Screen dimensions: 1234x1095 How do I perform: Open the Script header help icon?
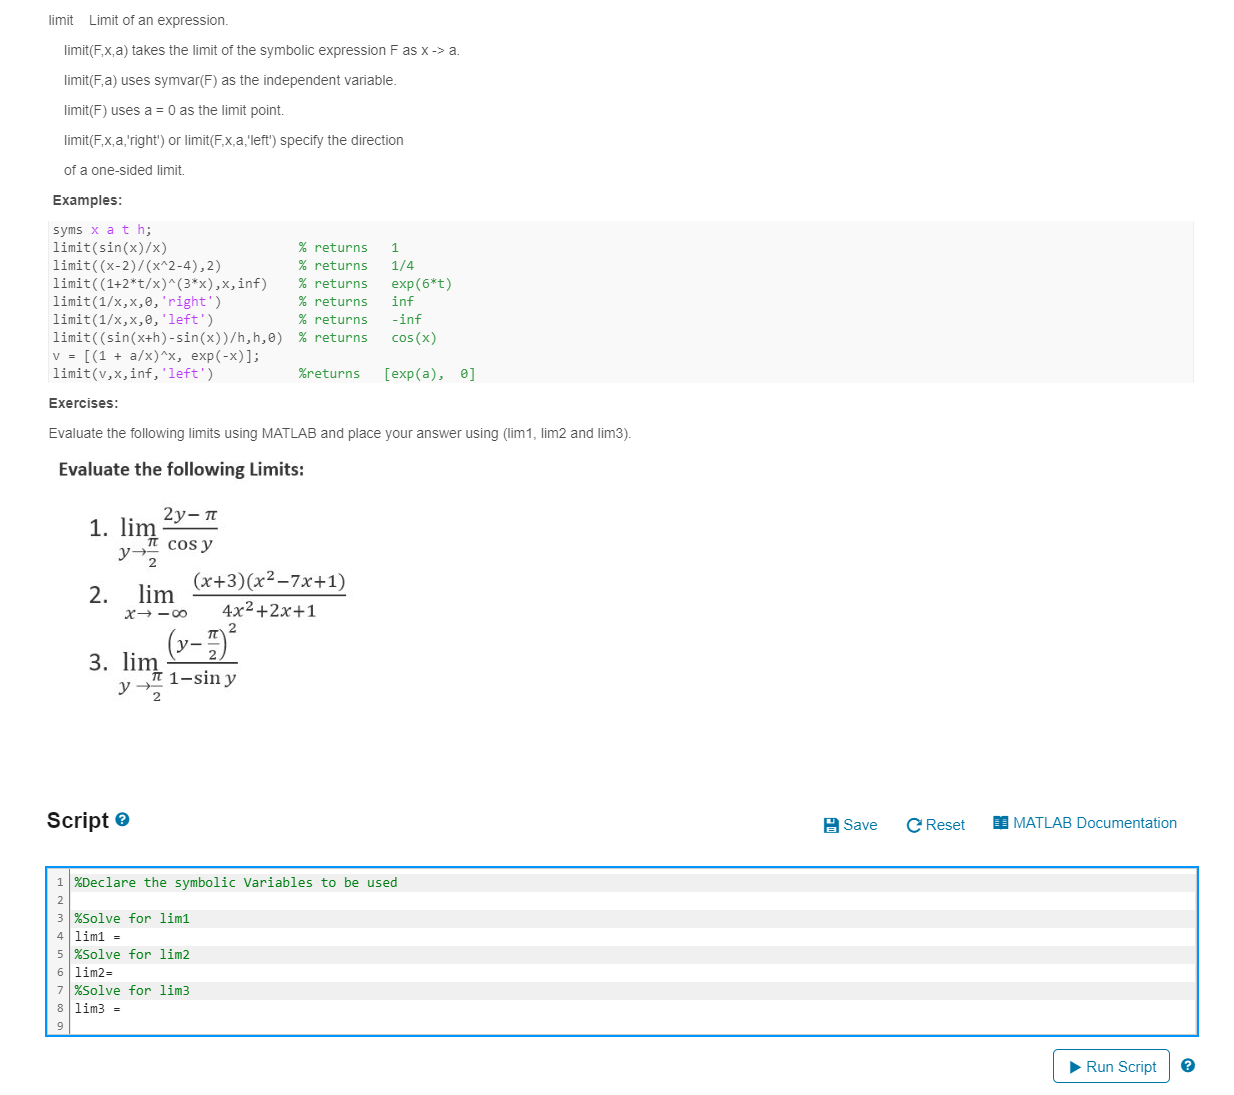(121, 819)
